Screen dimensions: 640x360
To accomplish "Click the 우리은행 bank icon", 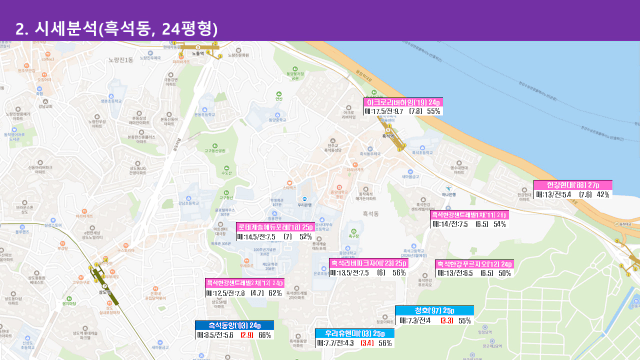I will (304, 199).
